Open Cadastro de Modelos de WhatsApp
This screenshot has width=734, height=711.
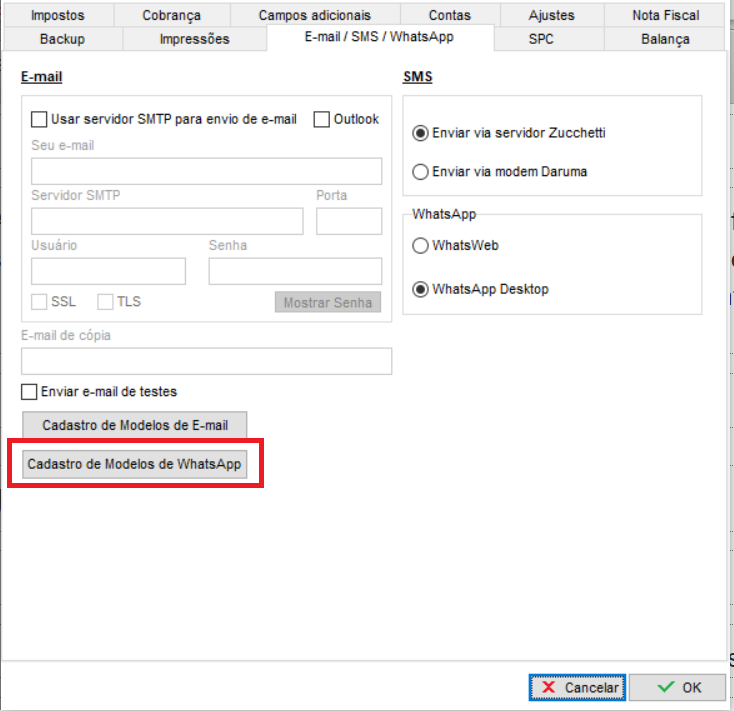tap(134, 465)
